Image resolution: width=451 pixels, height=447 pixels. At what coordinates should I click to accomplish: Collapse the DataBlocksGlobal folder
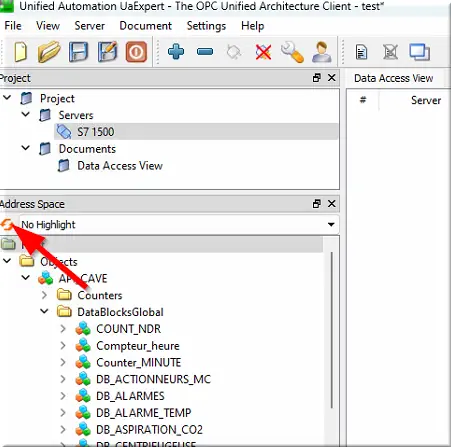click(x=44, y=312)
